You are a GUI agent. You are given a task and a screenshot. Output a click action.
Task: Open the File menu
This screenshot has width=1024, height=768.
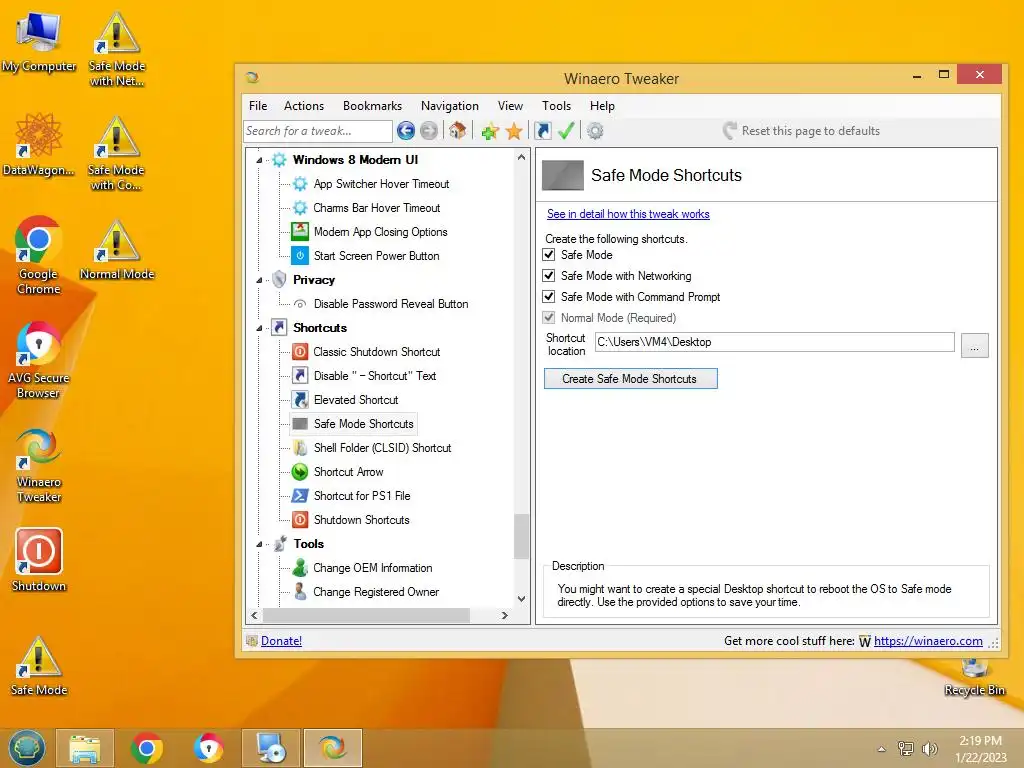tap(258, 106)
